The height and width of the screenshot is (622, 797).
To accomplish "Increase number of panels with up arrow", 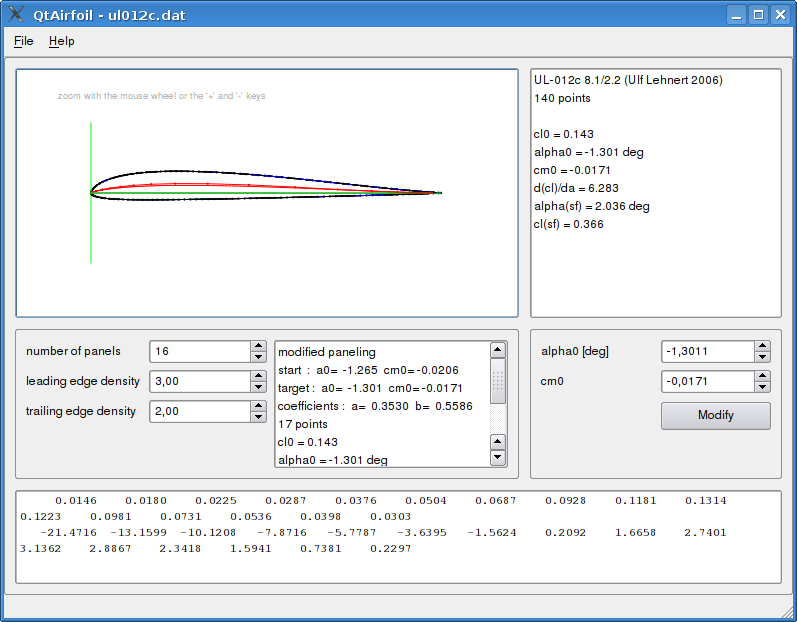I will [258, 346].
